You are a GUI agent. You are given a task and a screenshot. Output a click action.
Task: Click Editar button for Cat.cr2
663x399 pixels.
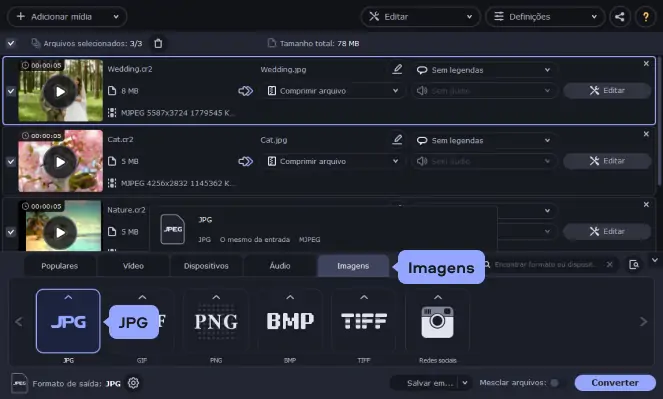(x=607, y=161)
